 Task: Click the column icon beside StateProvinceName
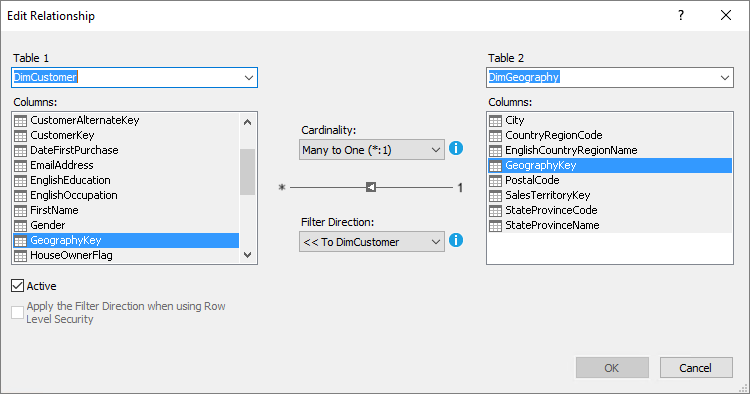(x=496, y=226)
